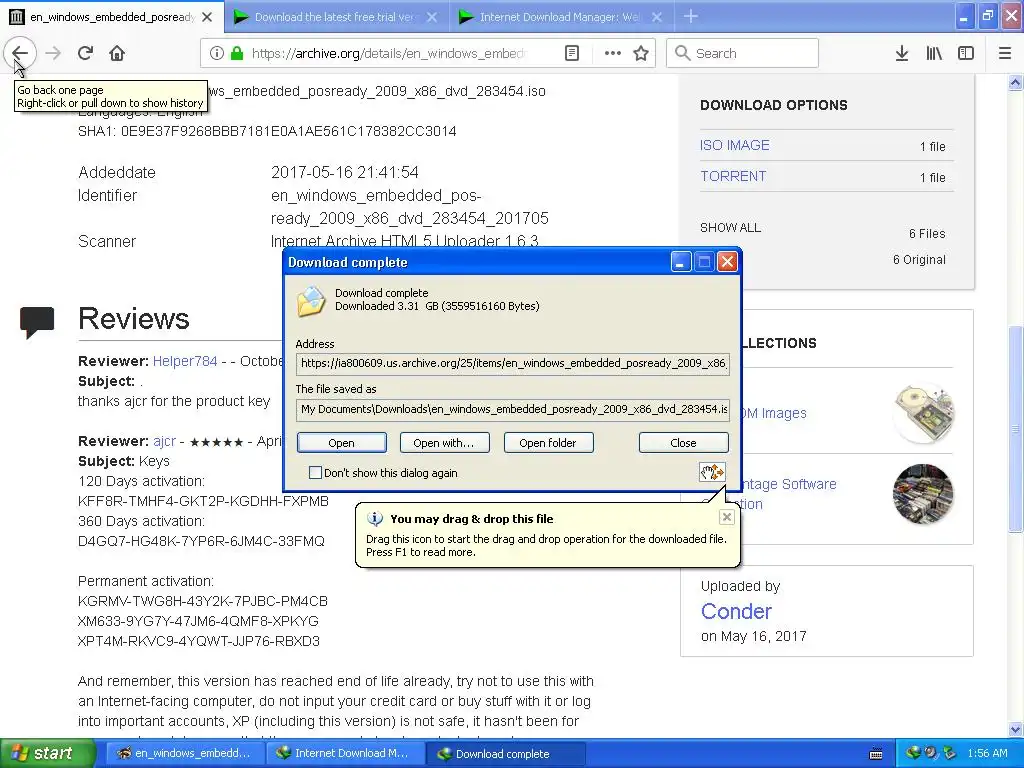Viewport: 1024px width, 768px height.
Task: Reload the current page
Action: [x=85, y=53]
